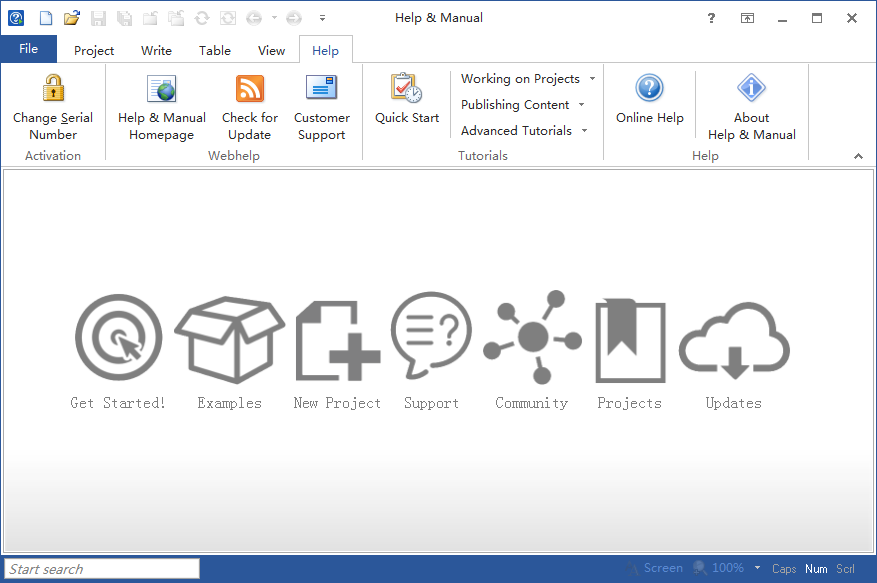Open the Community network icon
Viewport: 877px width, 583px height.
coord(532,337)
